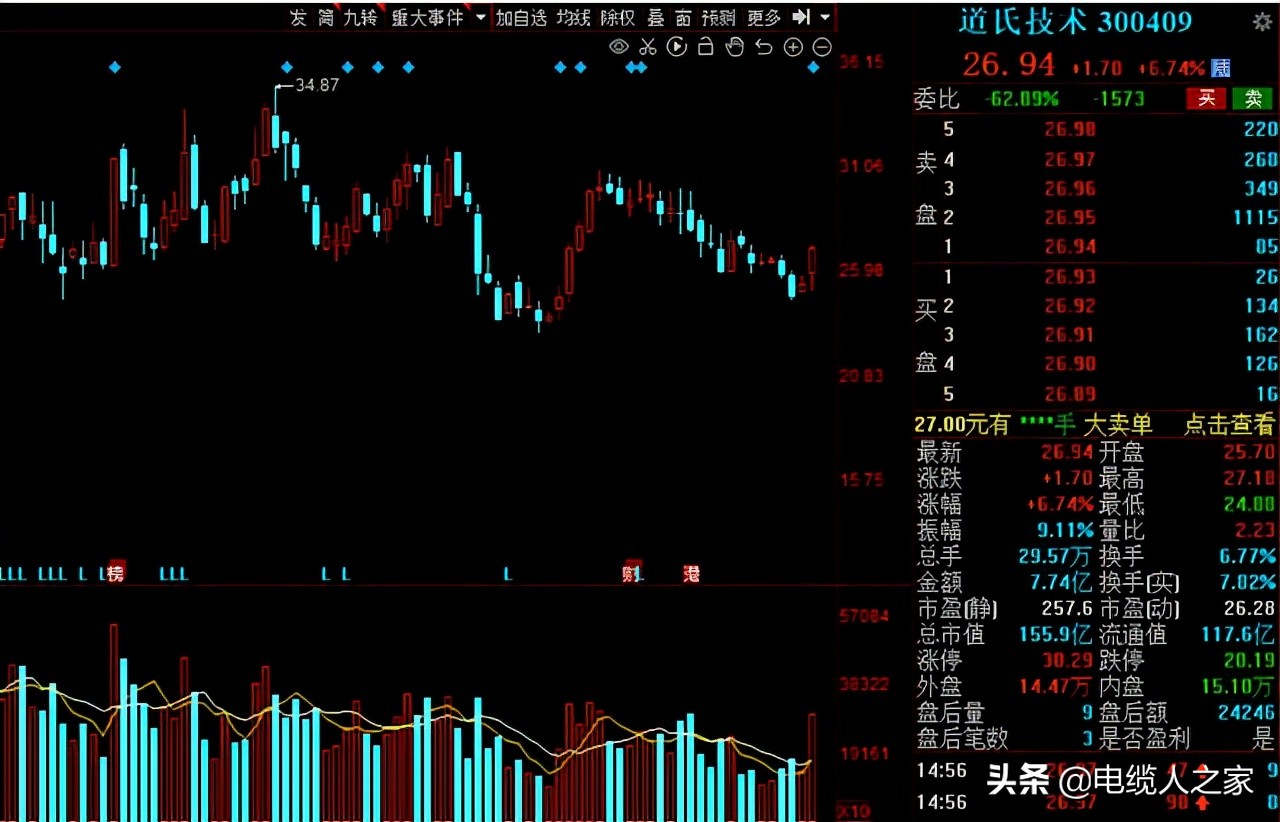Open the 更多 more options menu
Screen dimensions: 1280x822
click(764, 17)
